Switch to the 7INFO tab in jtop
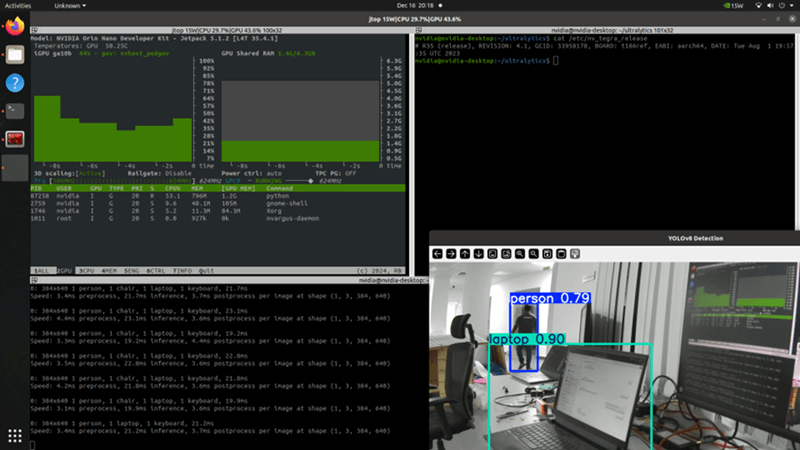The image size is (800, 450). point(183,271)
